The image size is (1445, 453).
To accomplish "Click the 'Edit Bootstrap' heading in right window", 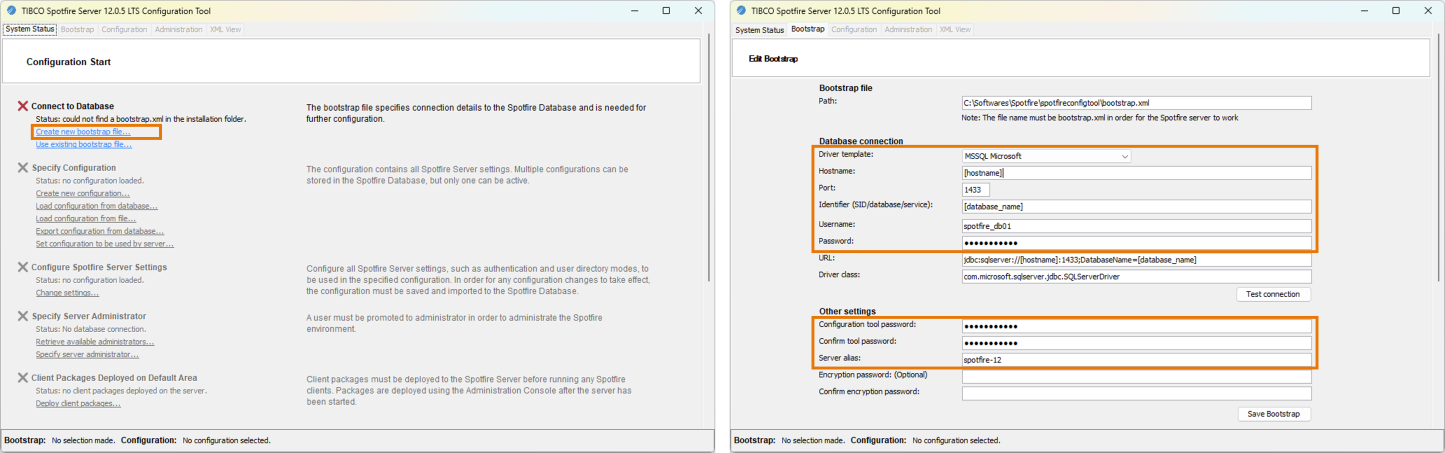I will [x=773, y=59].
